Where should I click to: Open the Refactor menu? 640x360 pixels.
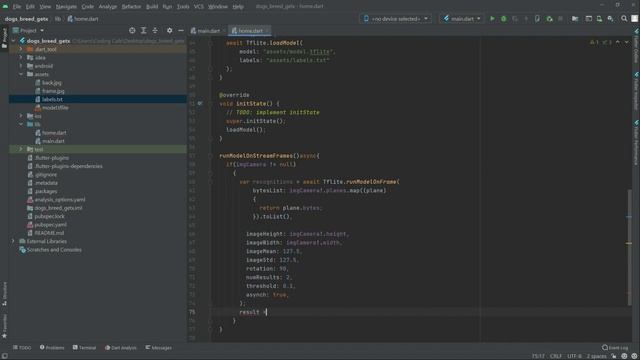click(x=131, y=7)
